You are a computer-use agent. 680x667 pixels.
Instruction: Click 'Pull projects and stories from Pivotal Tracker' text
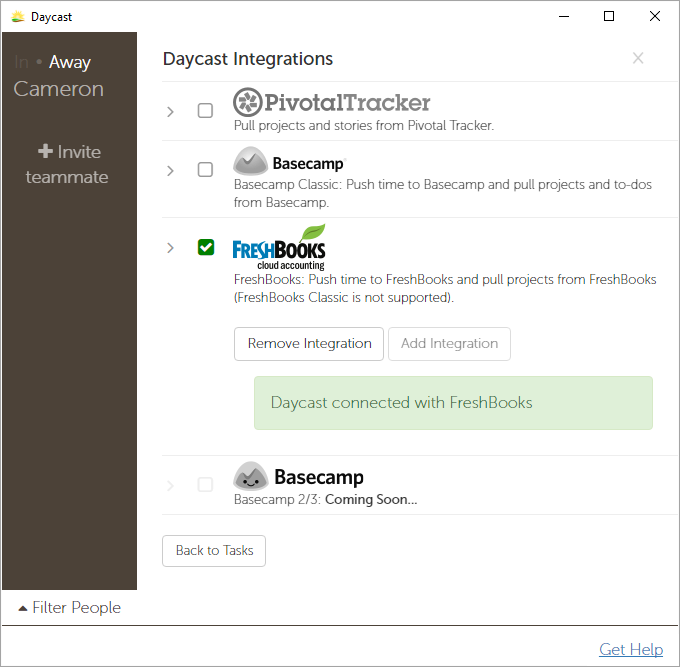[364, 125]
